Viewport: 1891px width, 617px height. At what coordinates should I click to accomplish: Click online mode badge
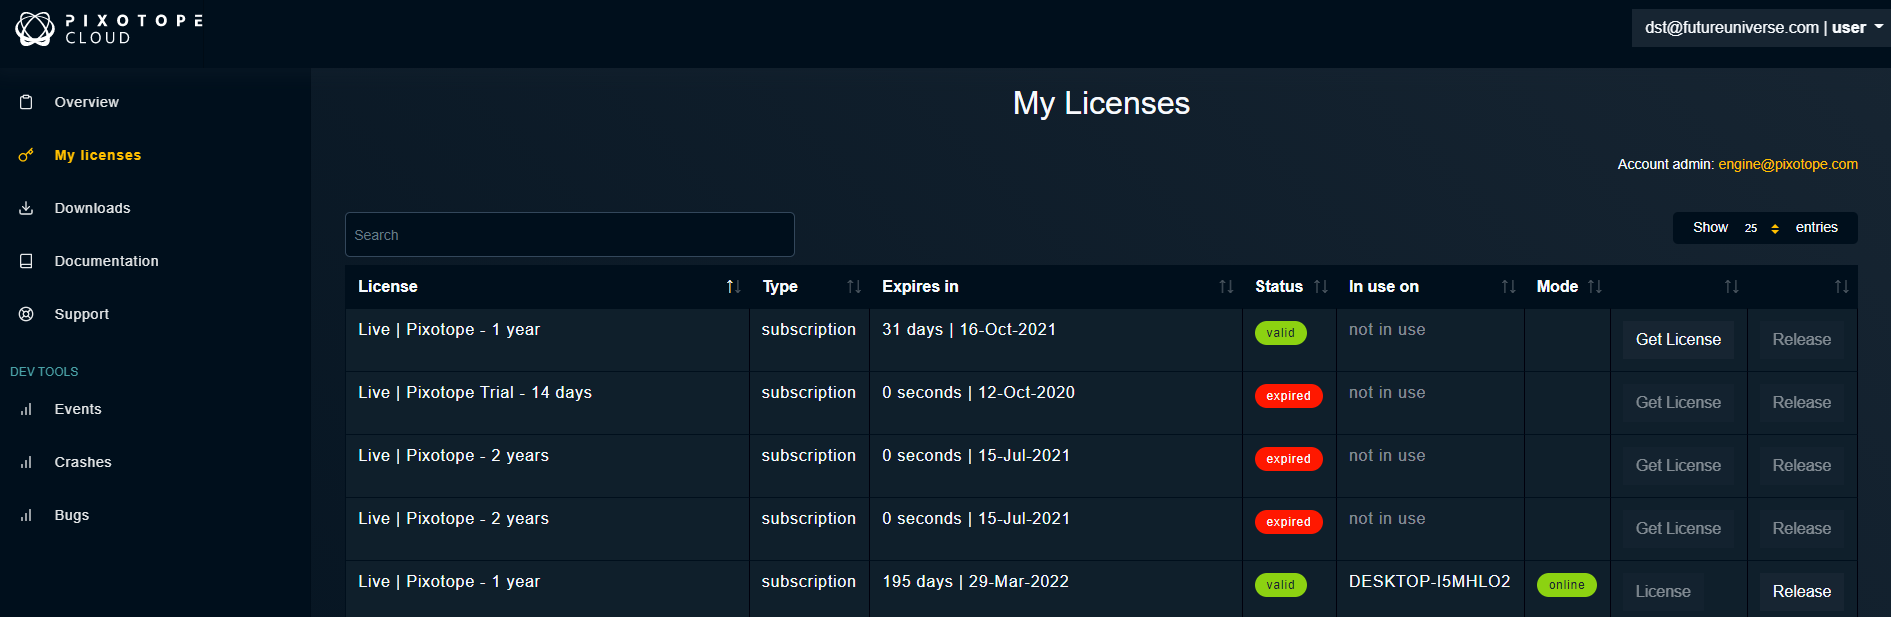point(1566,585)
